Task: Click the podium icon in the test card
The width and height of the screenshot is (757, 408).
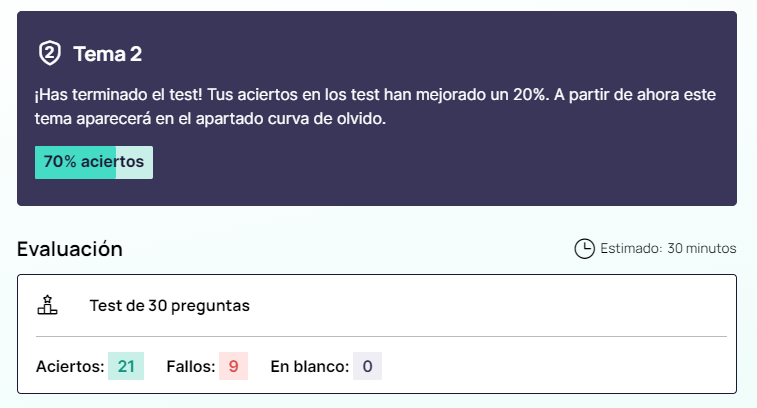Action: click(47, 305)
